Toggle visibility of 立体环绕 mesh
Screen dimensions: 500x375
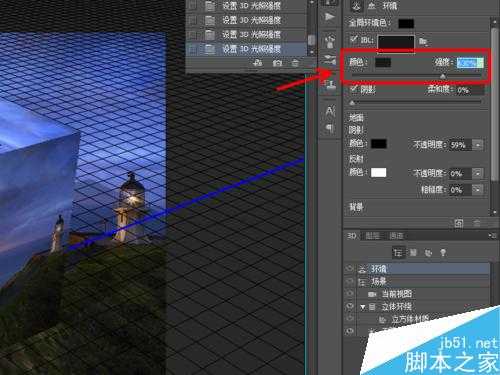(x=350, y=306)
